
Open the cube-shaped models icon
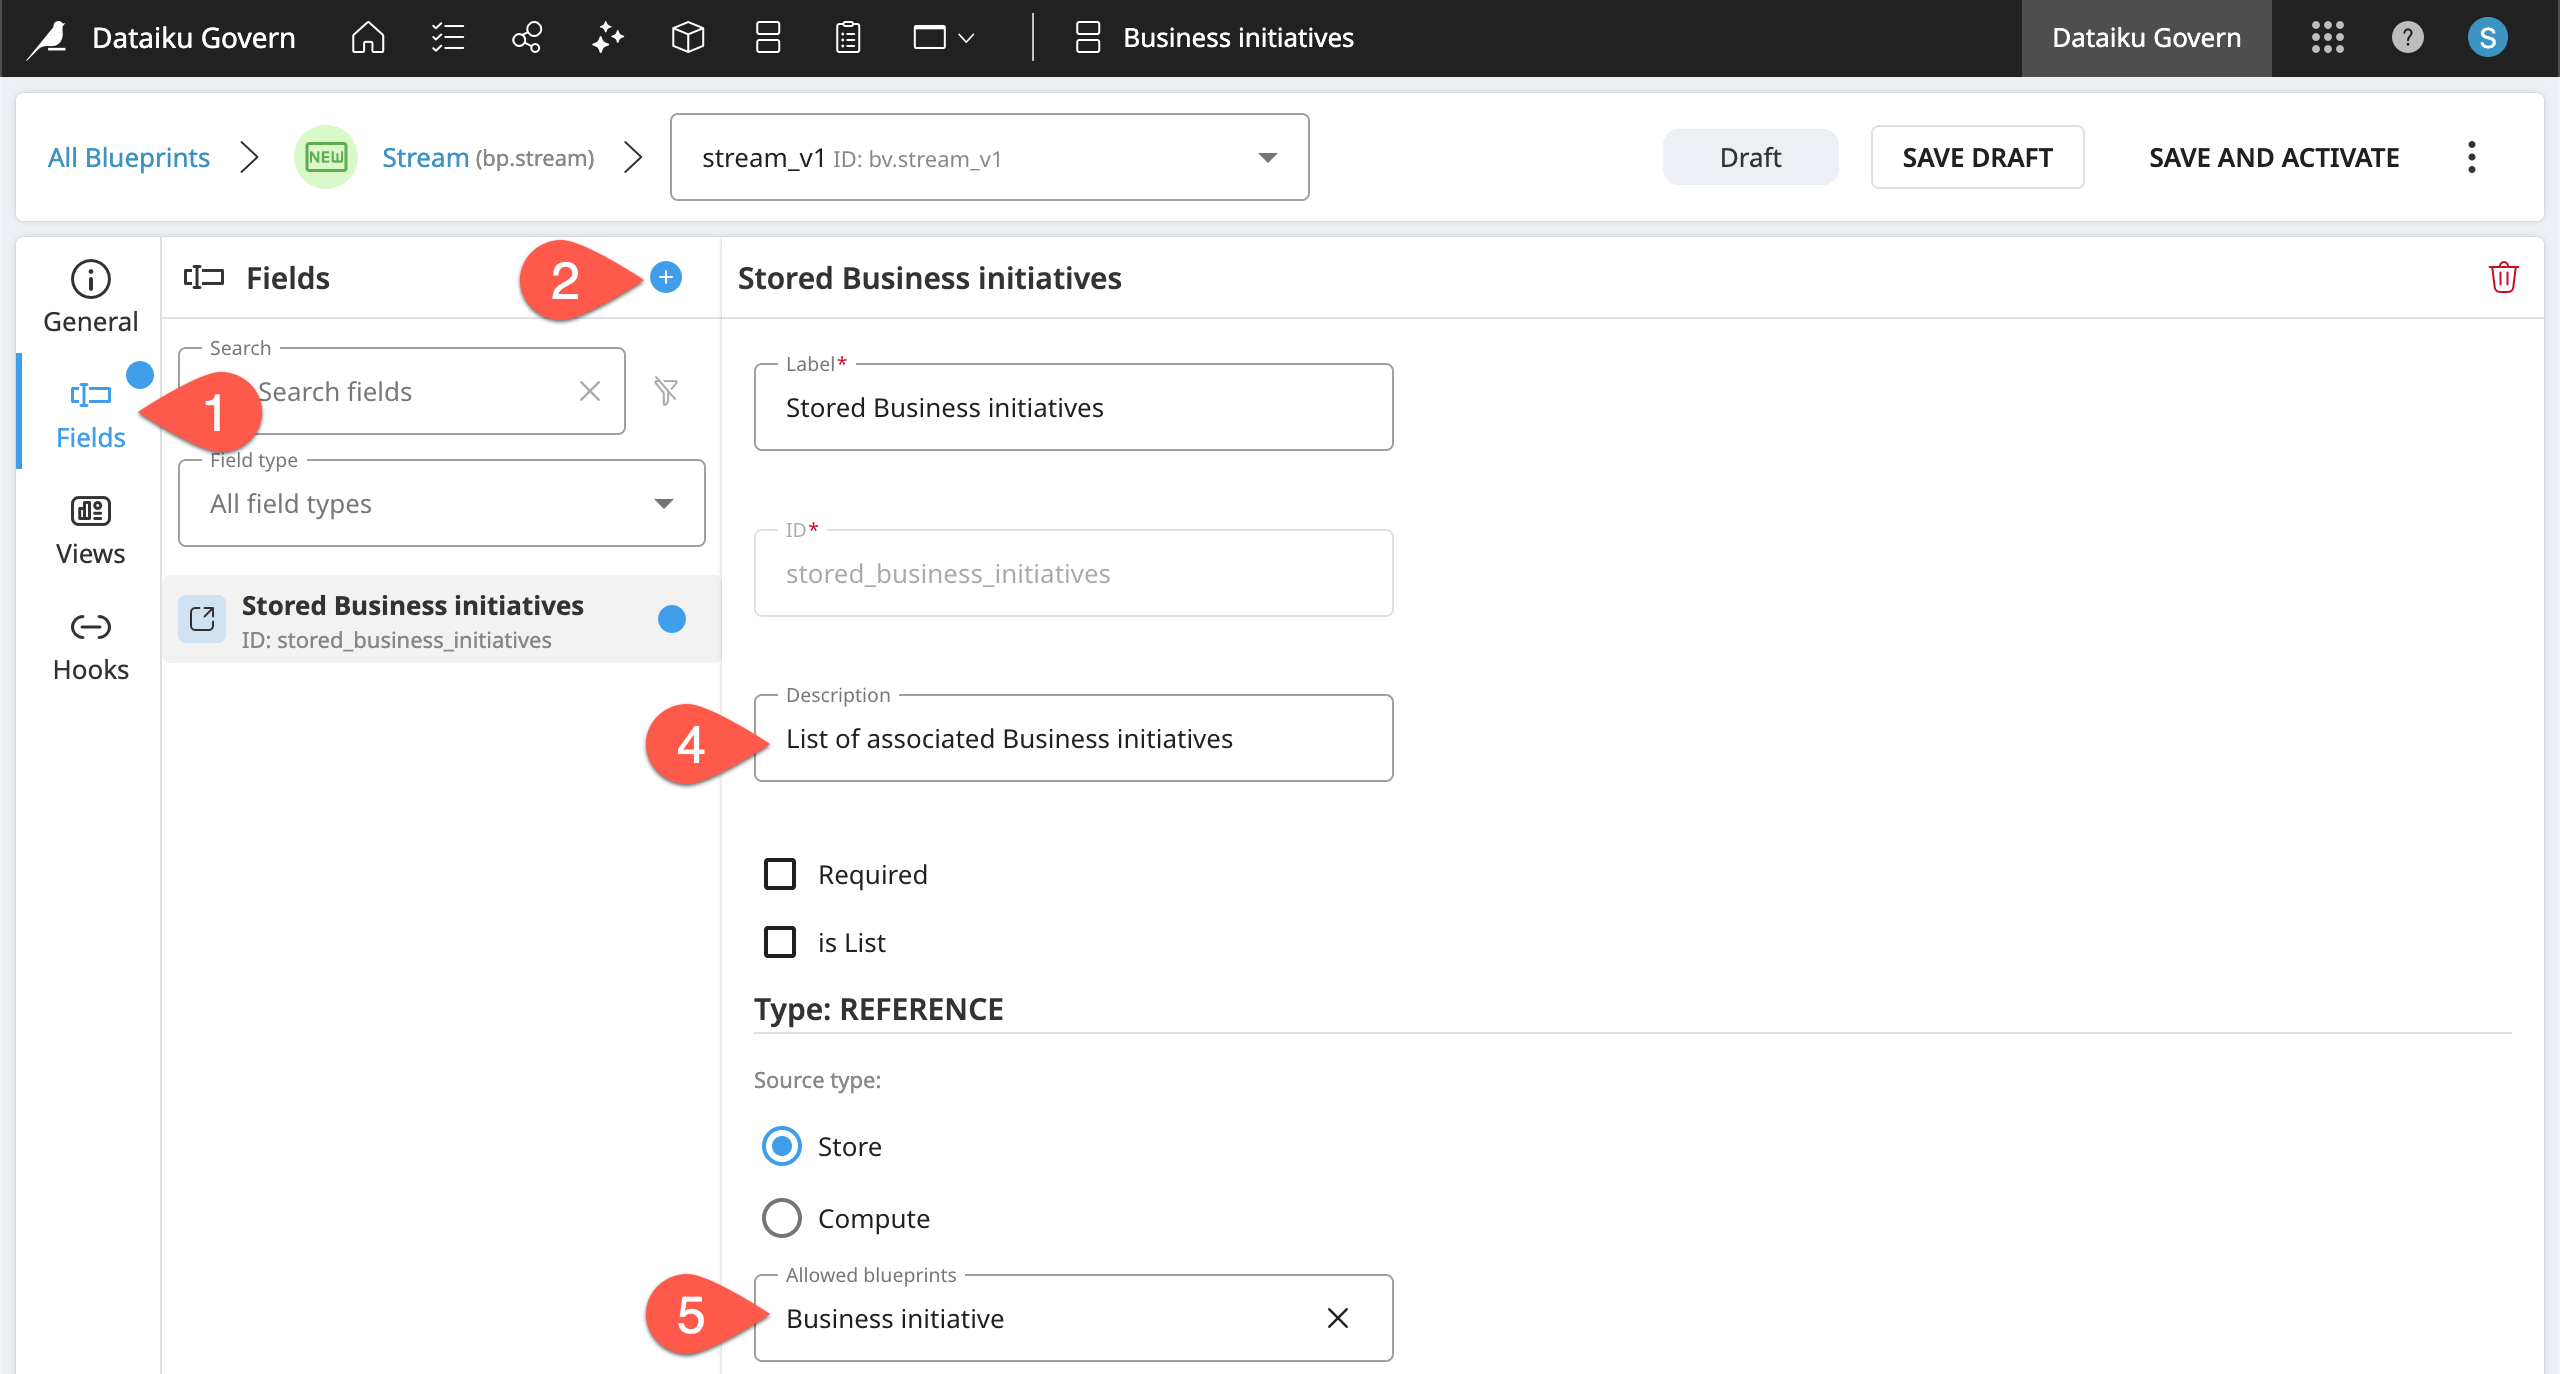click(688, 38)
